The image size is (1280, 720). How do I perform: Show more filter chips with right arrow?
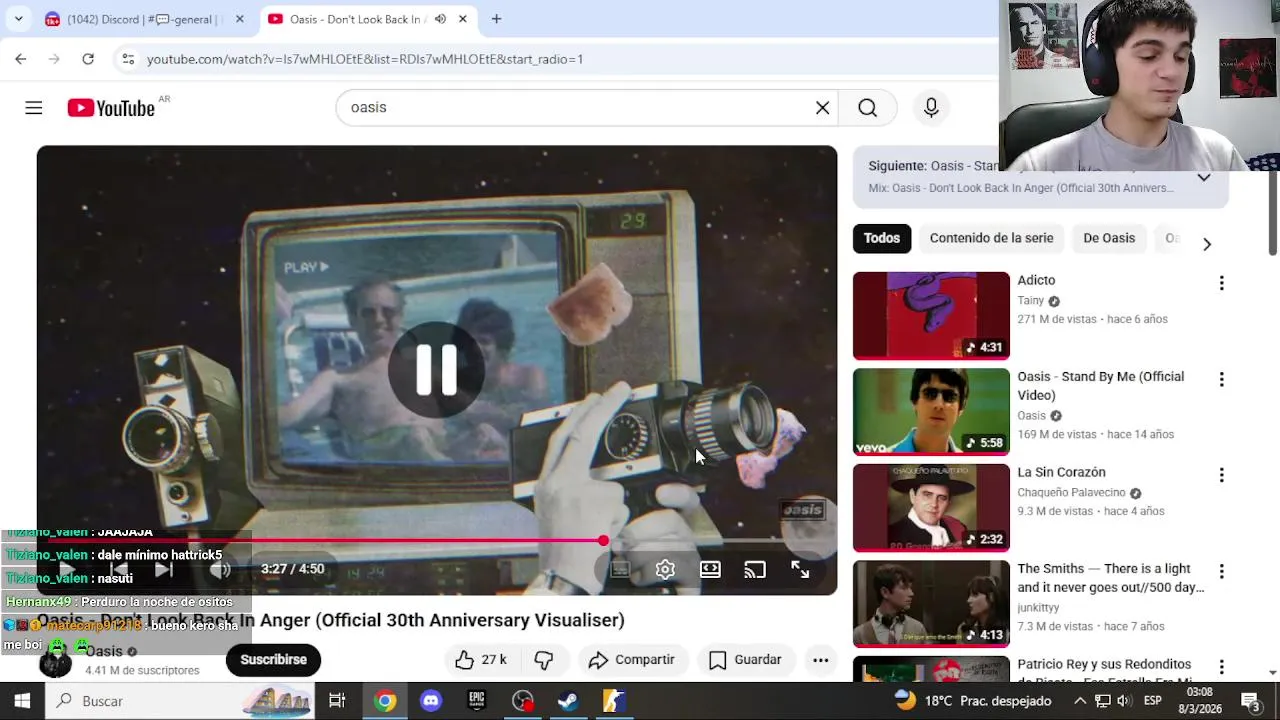[1207, 245]
